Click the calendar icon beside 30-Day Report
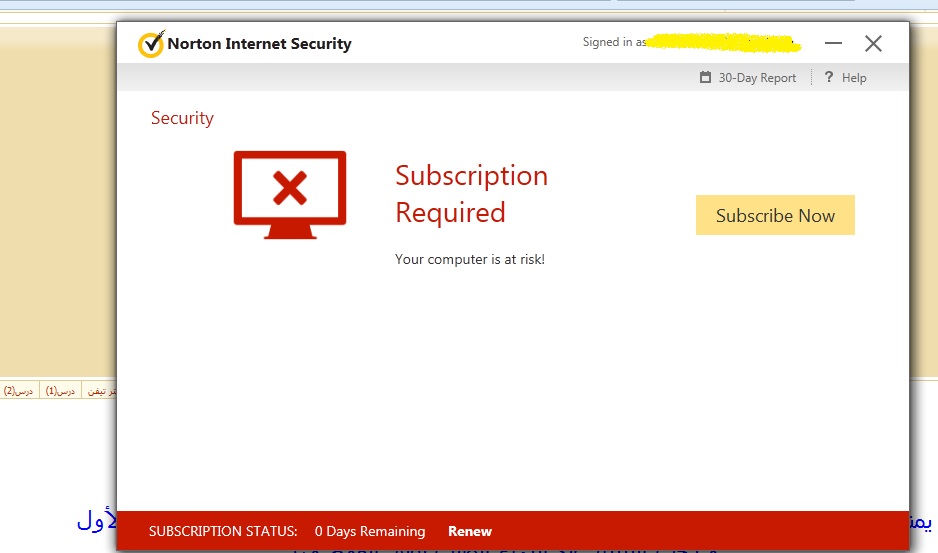The height and width of the screenshot is (553, 938). coord(705,77)
